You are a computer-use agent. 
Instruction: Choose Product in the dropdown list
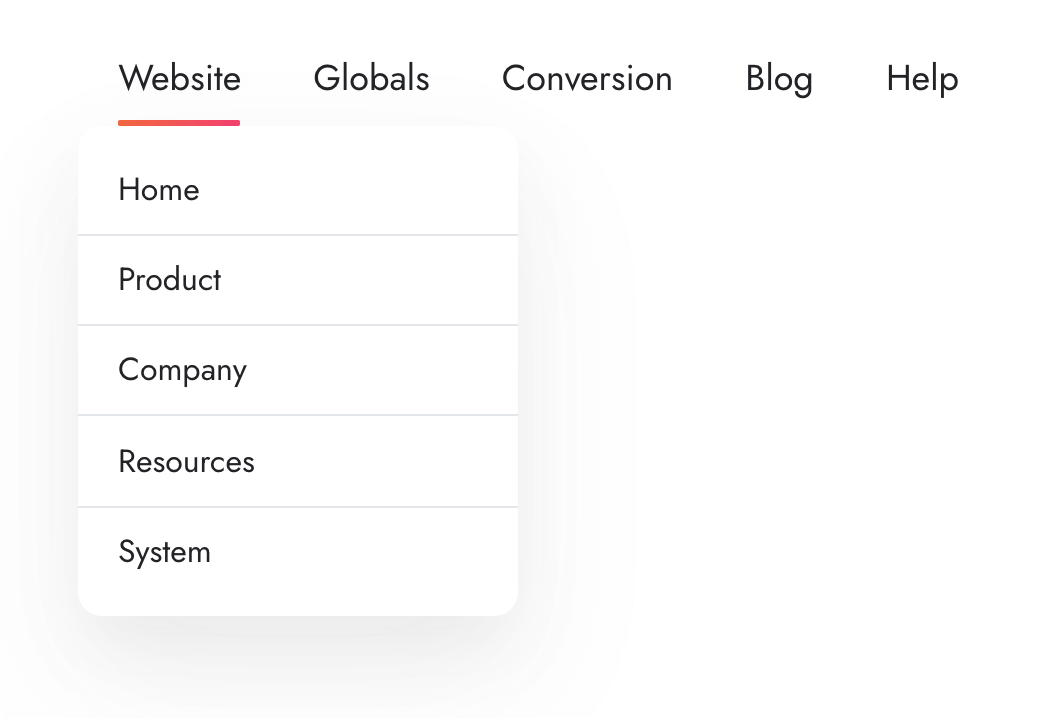[x=170, y=280]
